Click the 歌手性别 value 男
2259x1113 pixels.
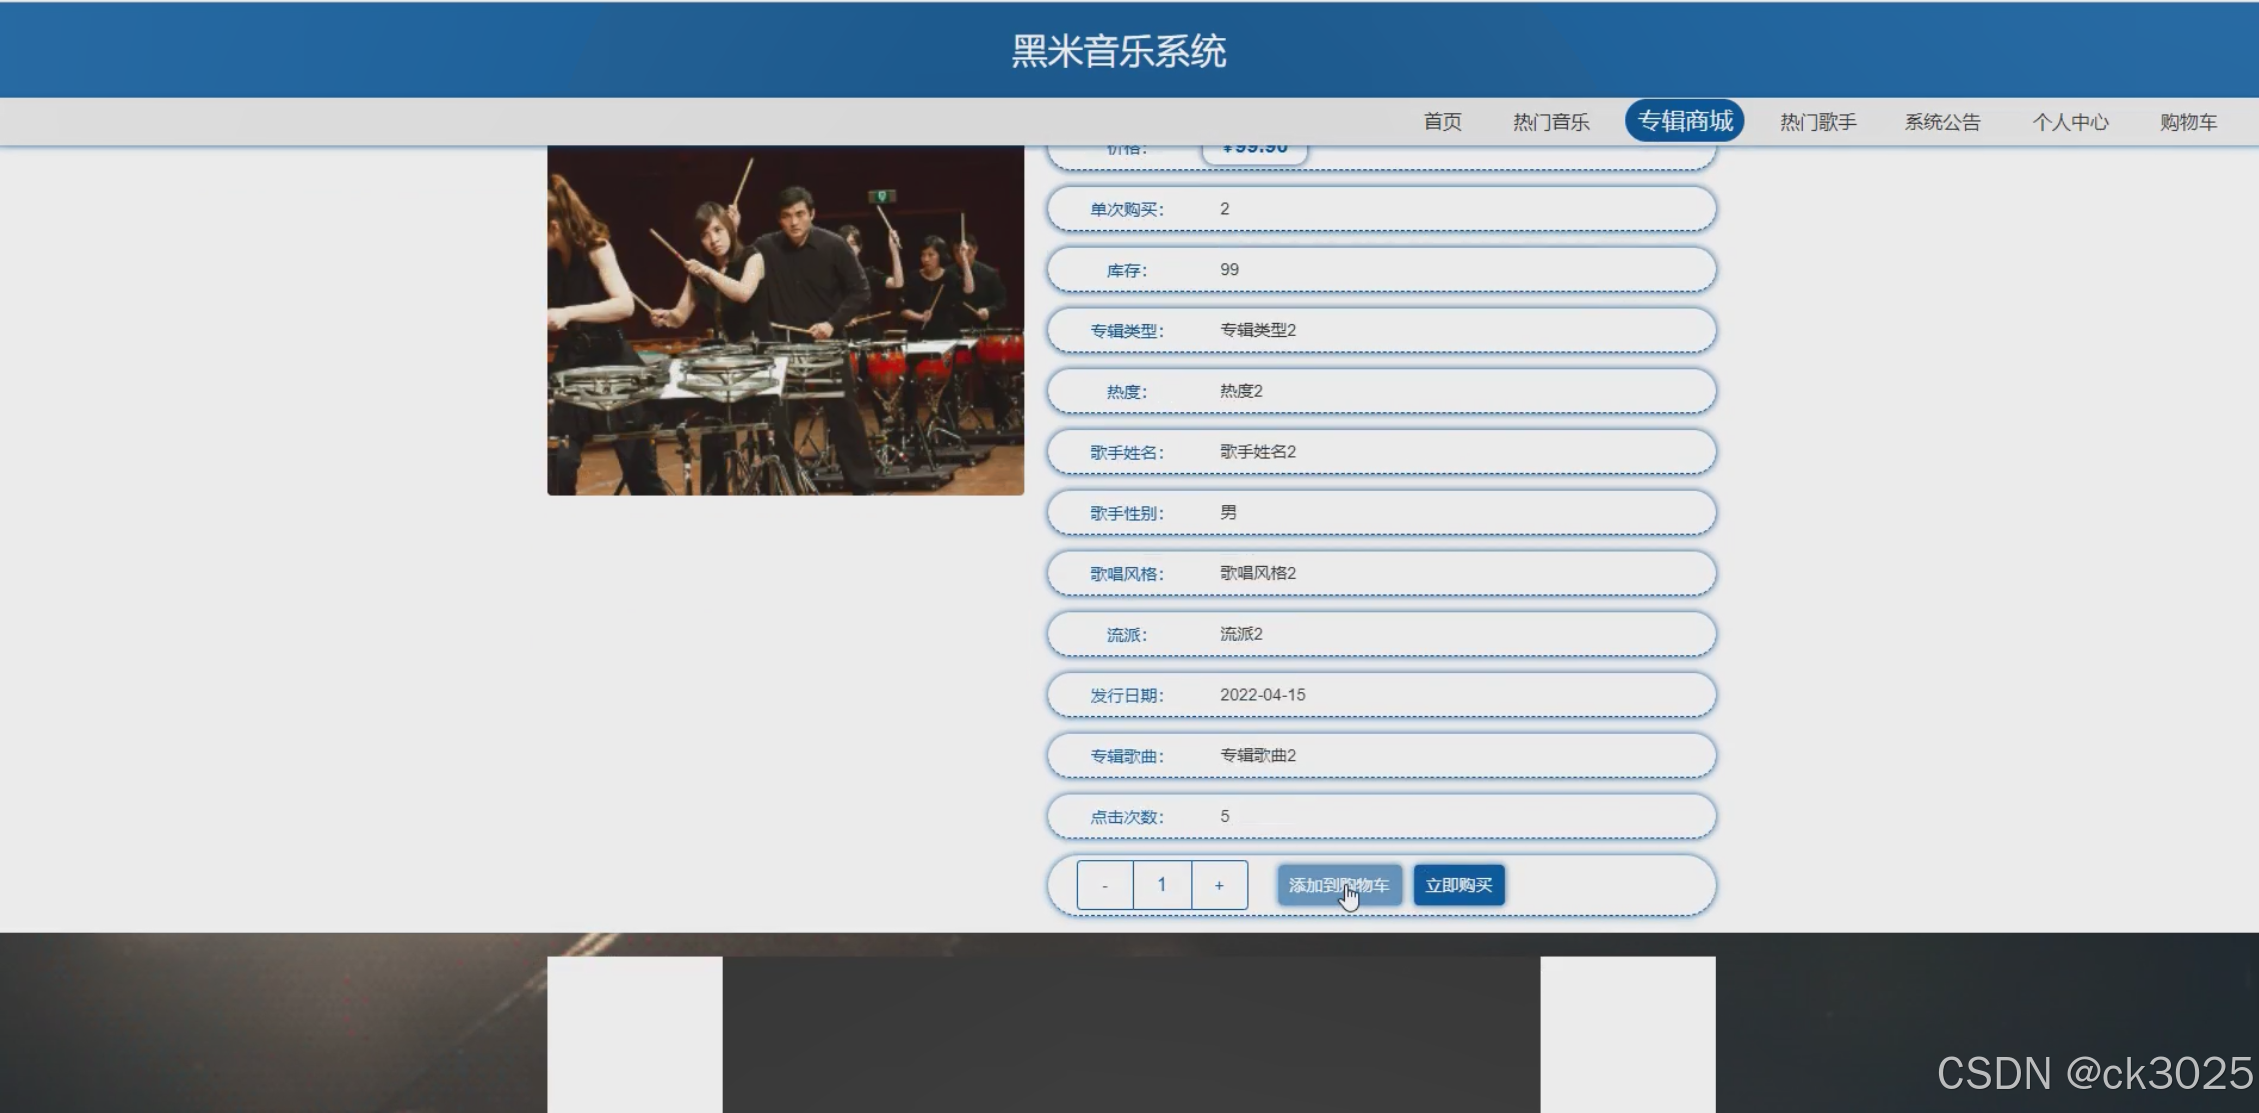coord(1228,512)
